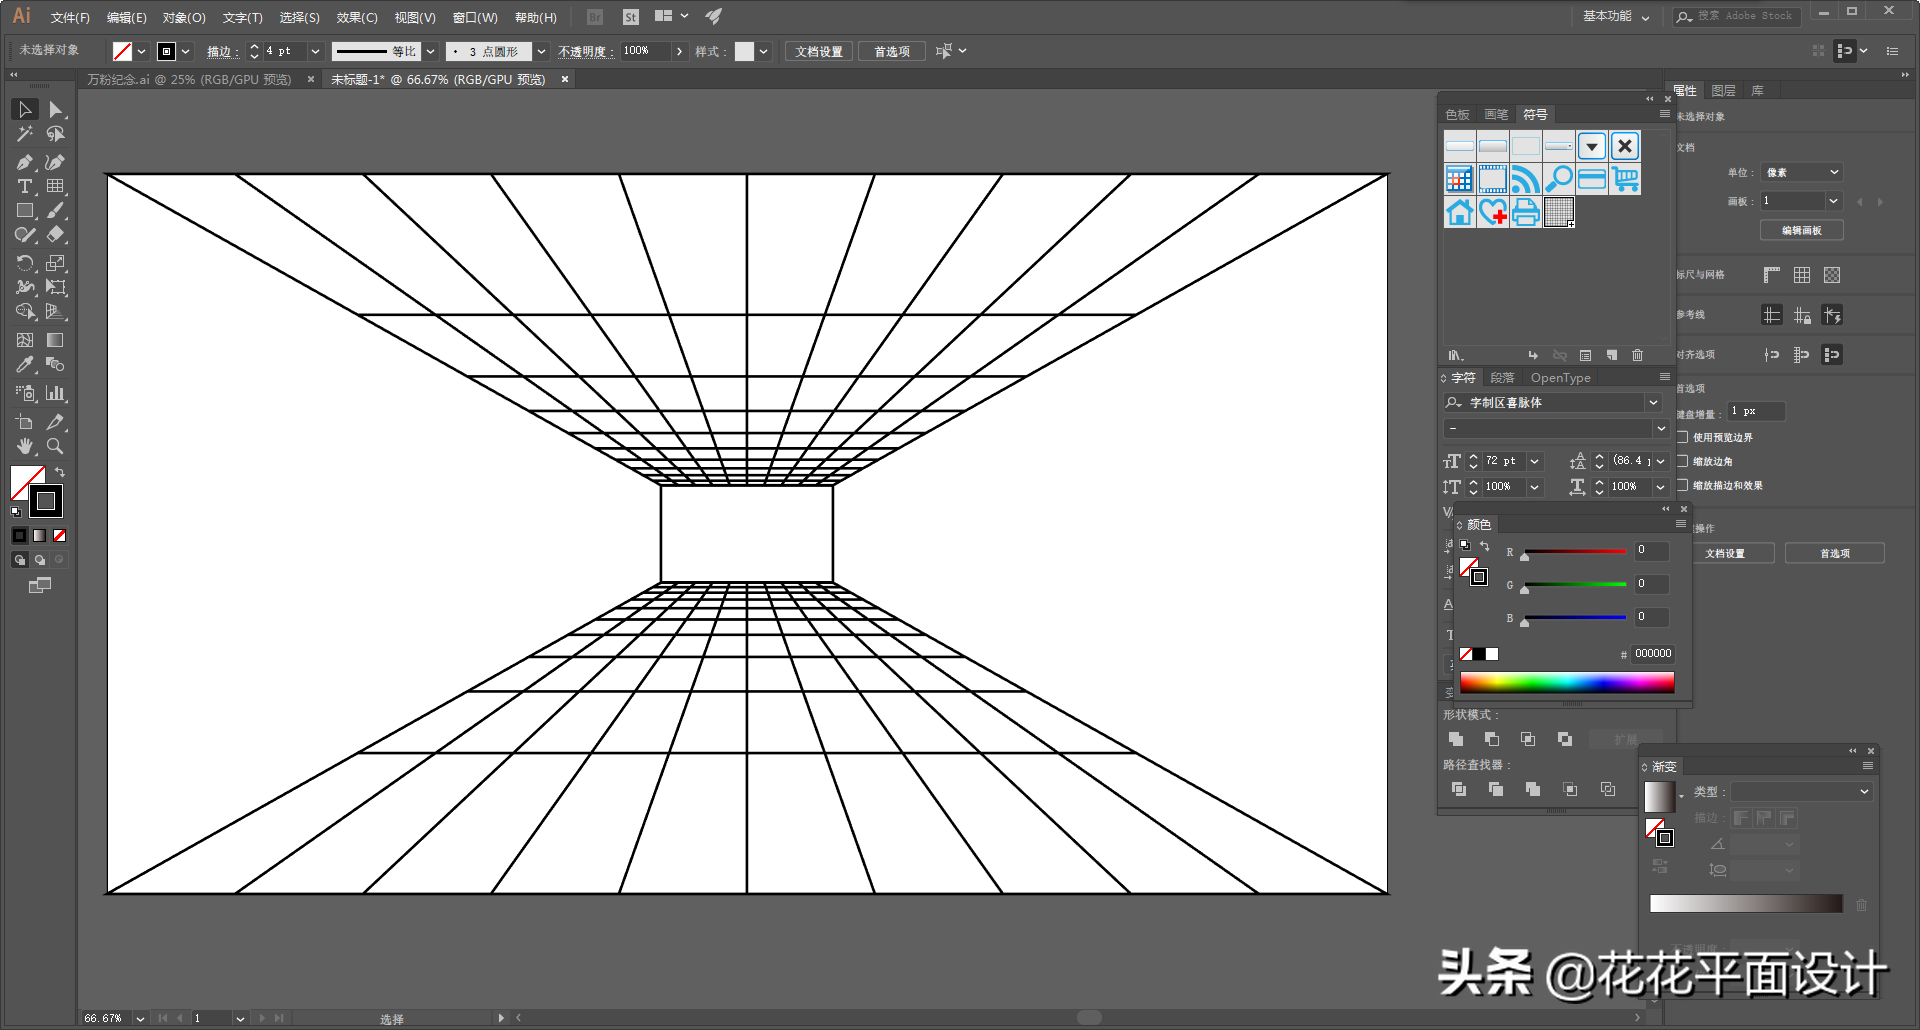Click the 编辑画板 button
Viewport: 1920px width, 1030px height.
click(x=1801, y=230)
